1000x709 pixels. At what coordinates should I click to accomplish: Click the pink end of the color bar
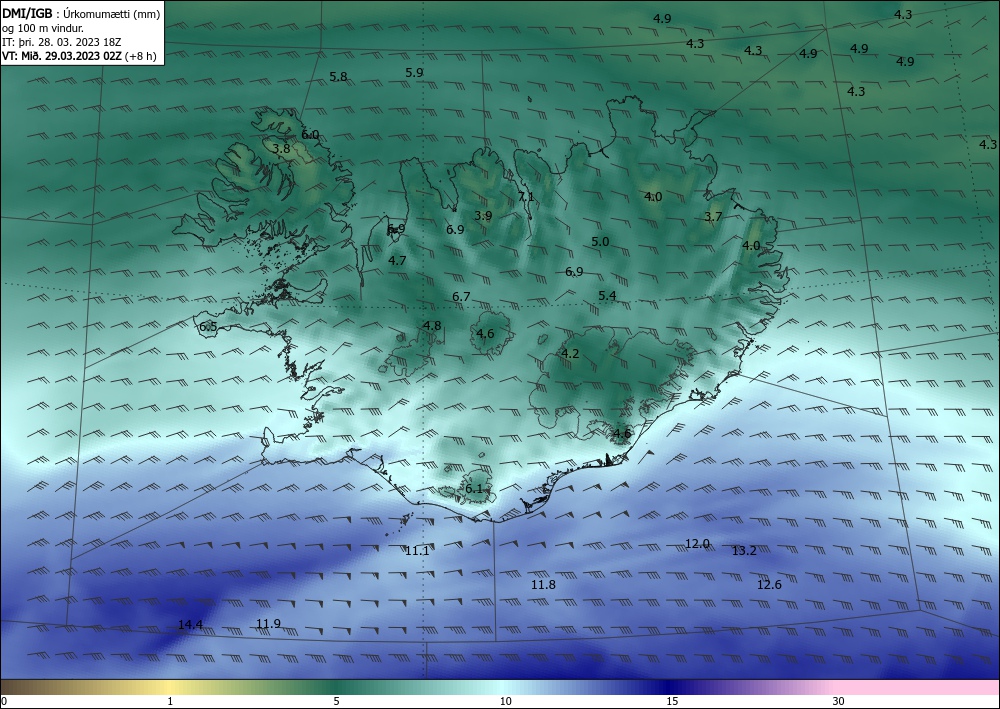[918, 687]
